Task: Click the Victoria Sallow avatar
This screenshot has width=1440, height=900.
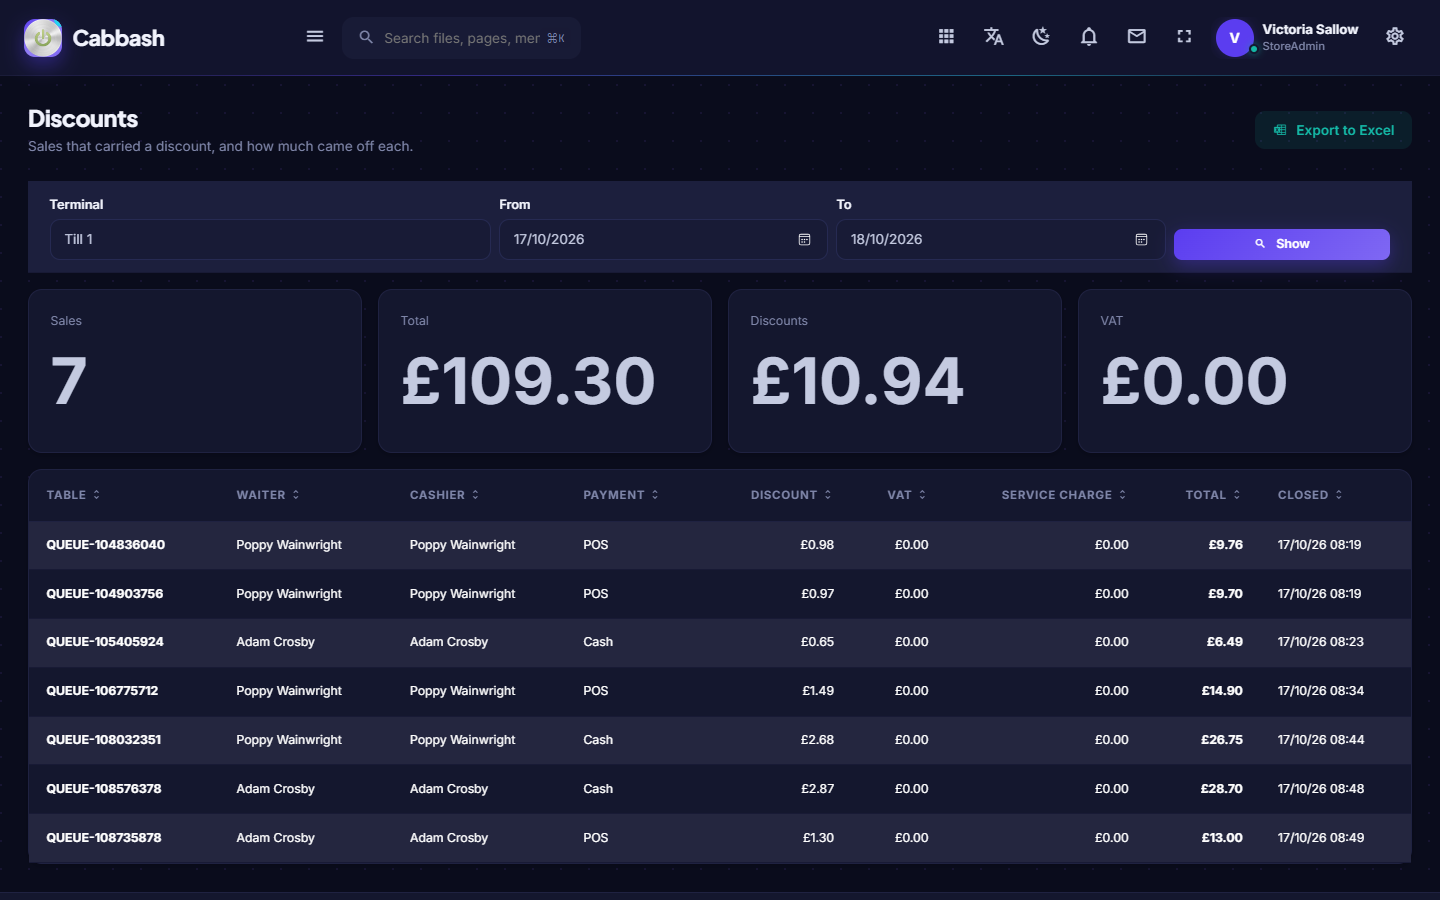Action: click(x=1235, y=38)
